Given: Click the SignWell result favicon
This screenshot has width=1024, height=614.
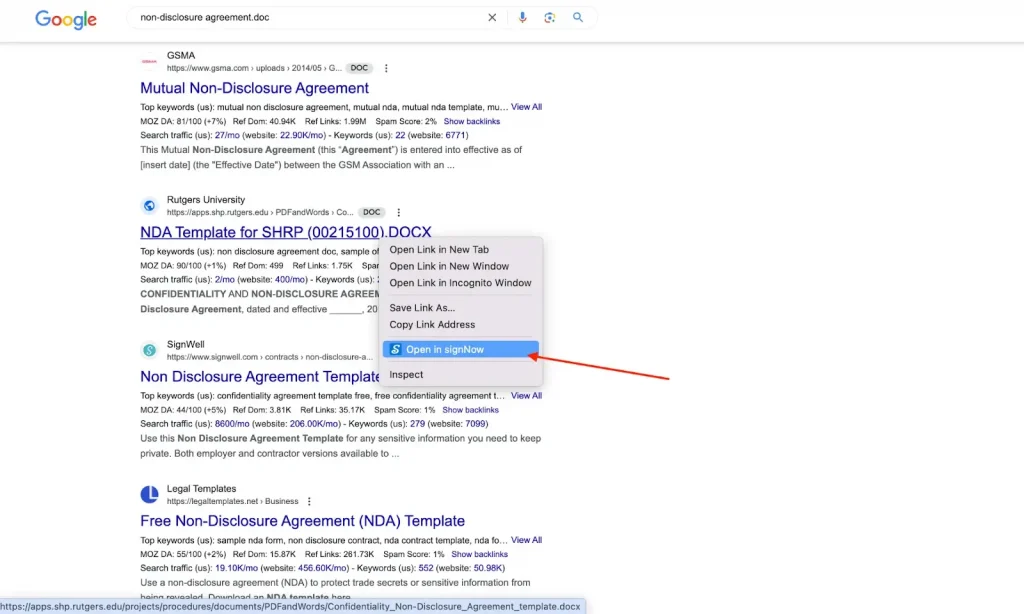Looking at the screenshot, I should pyautogui.click(x=150, y=350).
